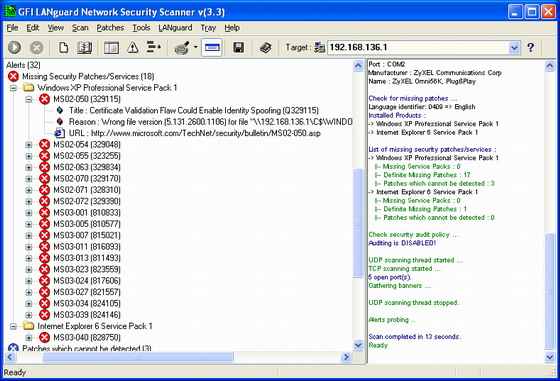Click the table view toolbar icon
Image resolution: width=560 pixels, height=381 pixels.
click(111, 47)
